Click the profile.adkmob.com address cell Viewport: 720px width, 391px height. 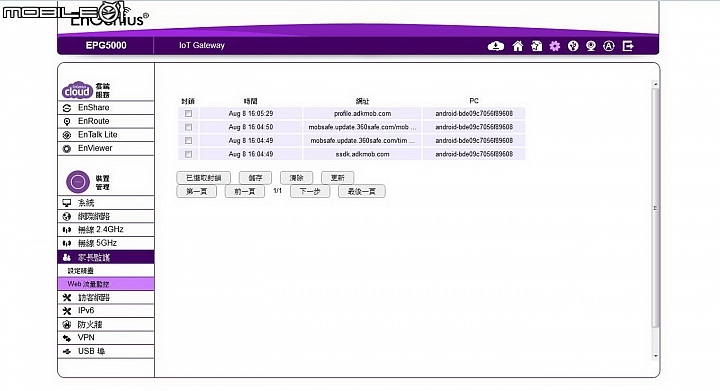[x=362, y=113]
